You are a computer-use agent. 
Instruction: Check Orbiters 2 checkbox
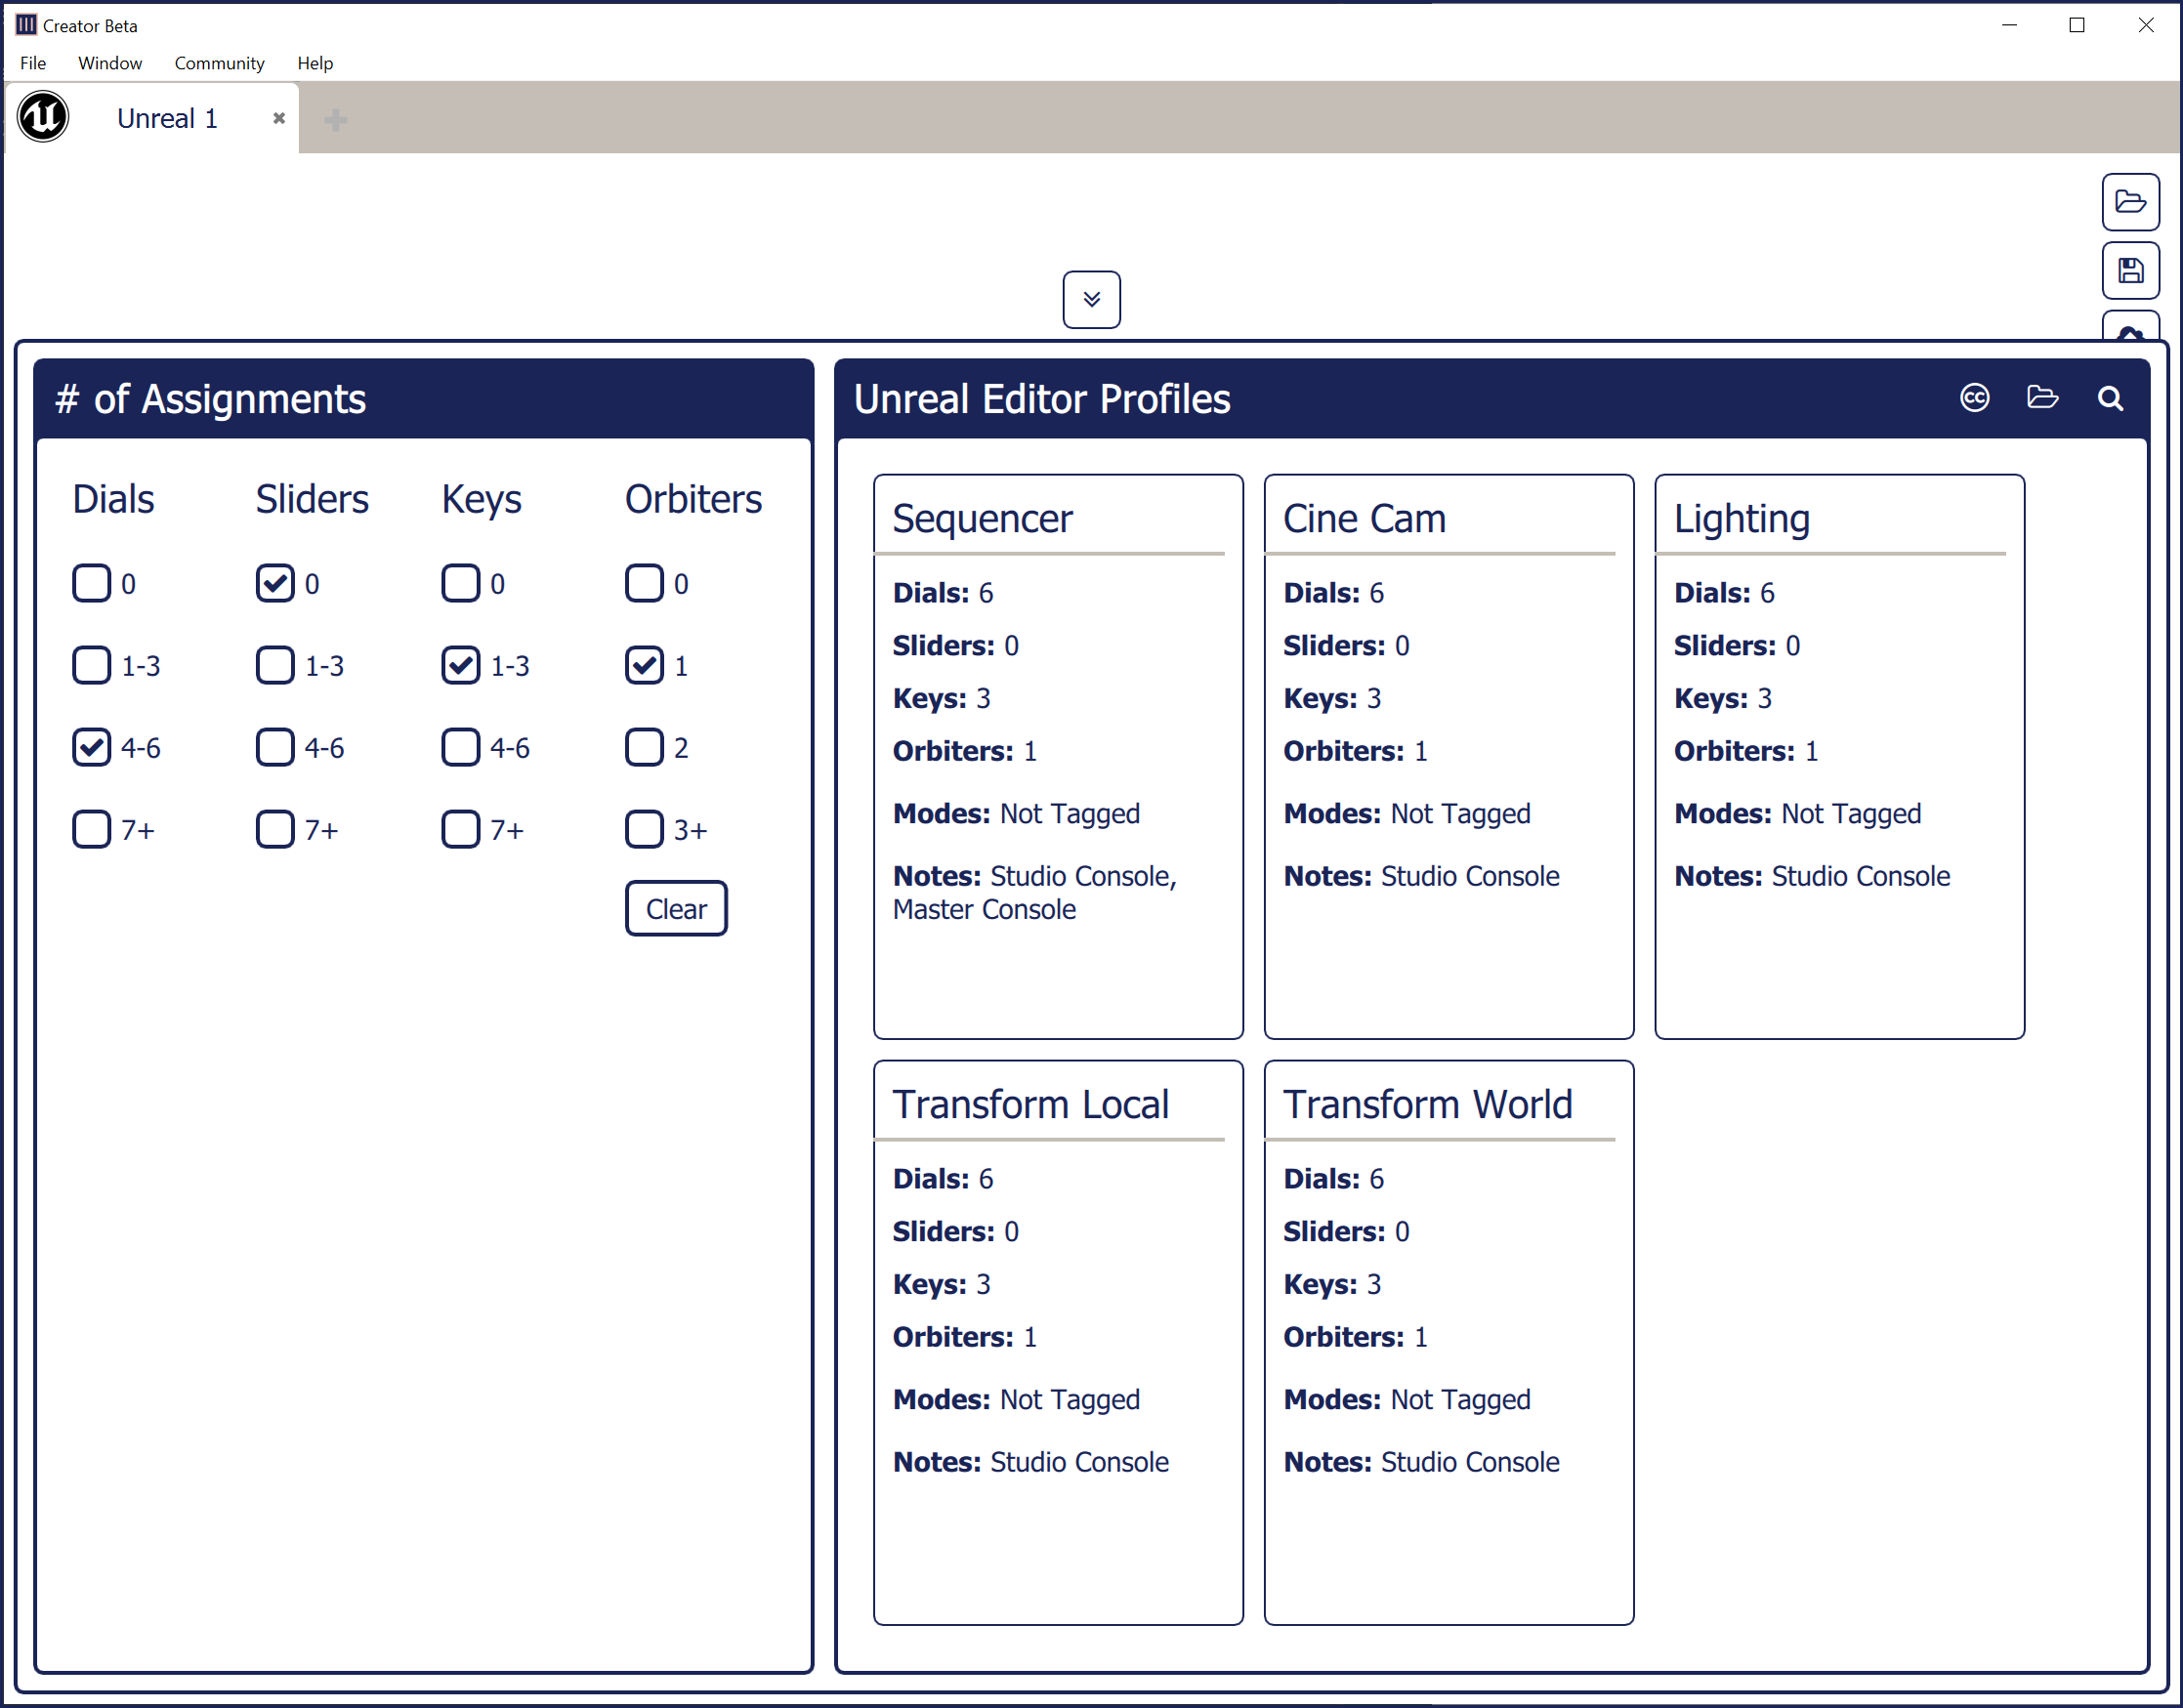pos(644,747)
